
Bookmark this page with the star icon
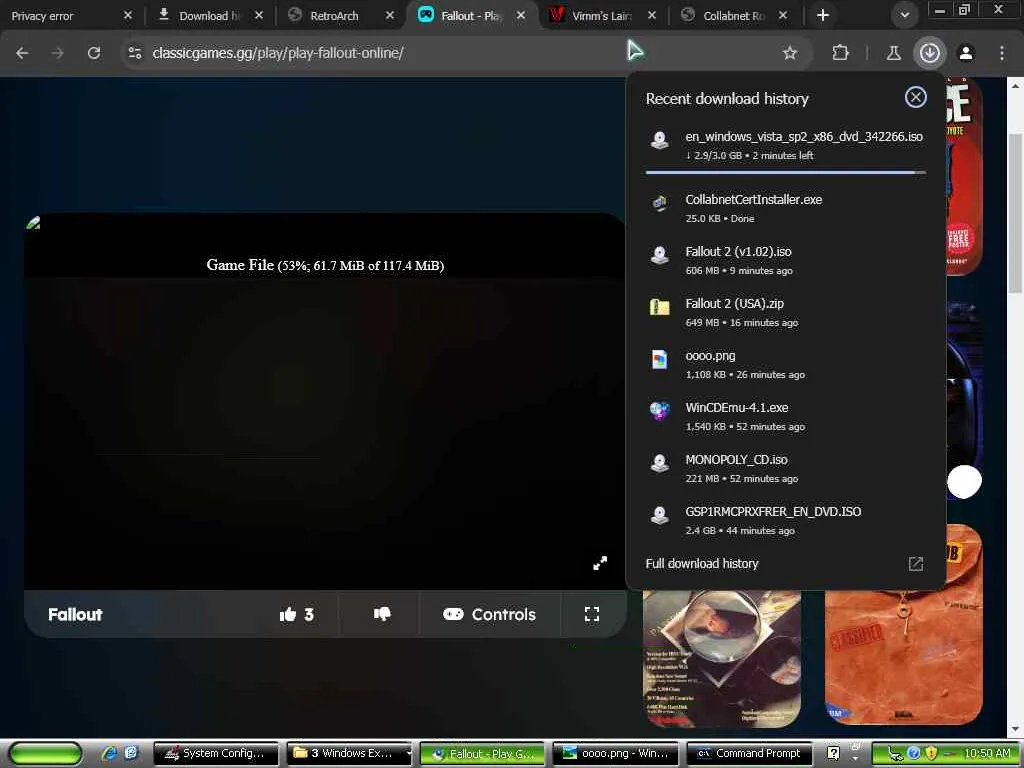click(x=790, y=53)
